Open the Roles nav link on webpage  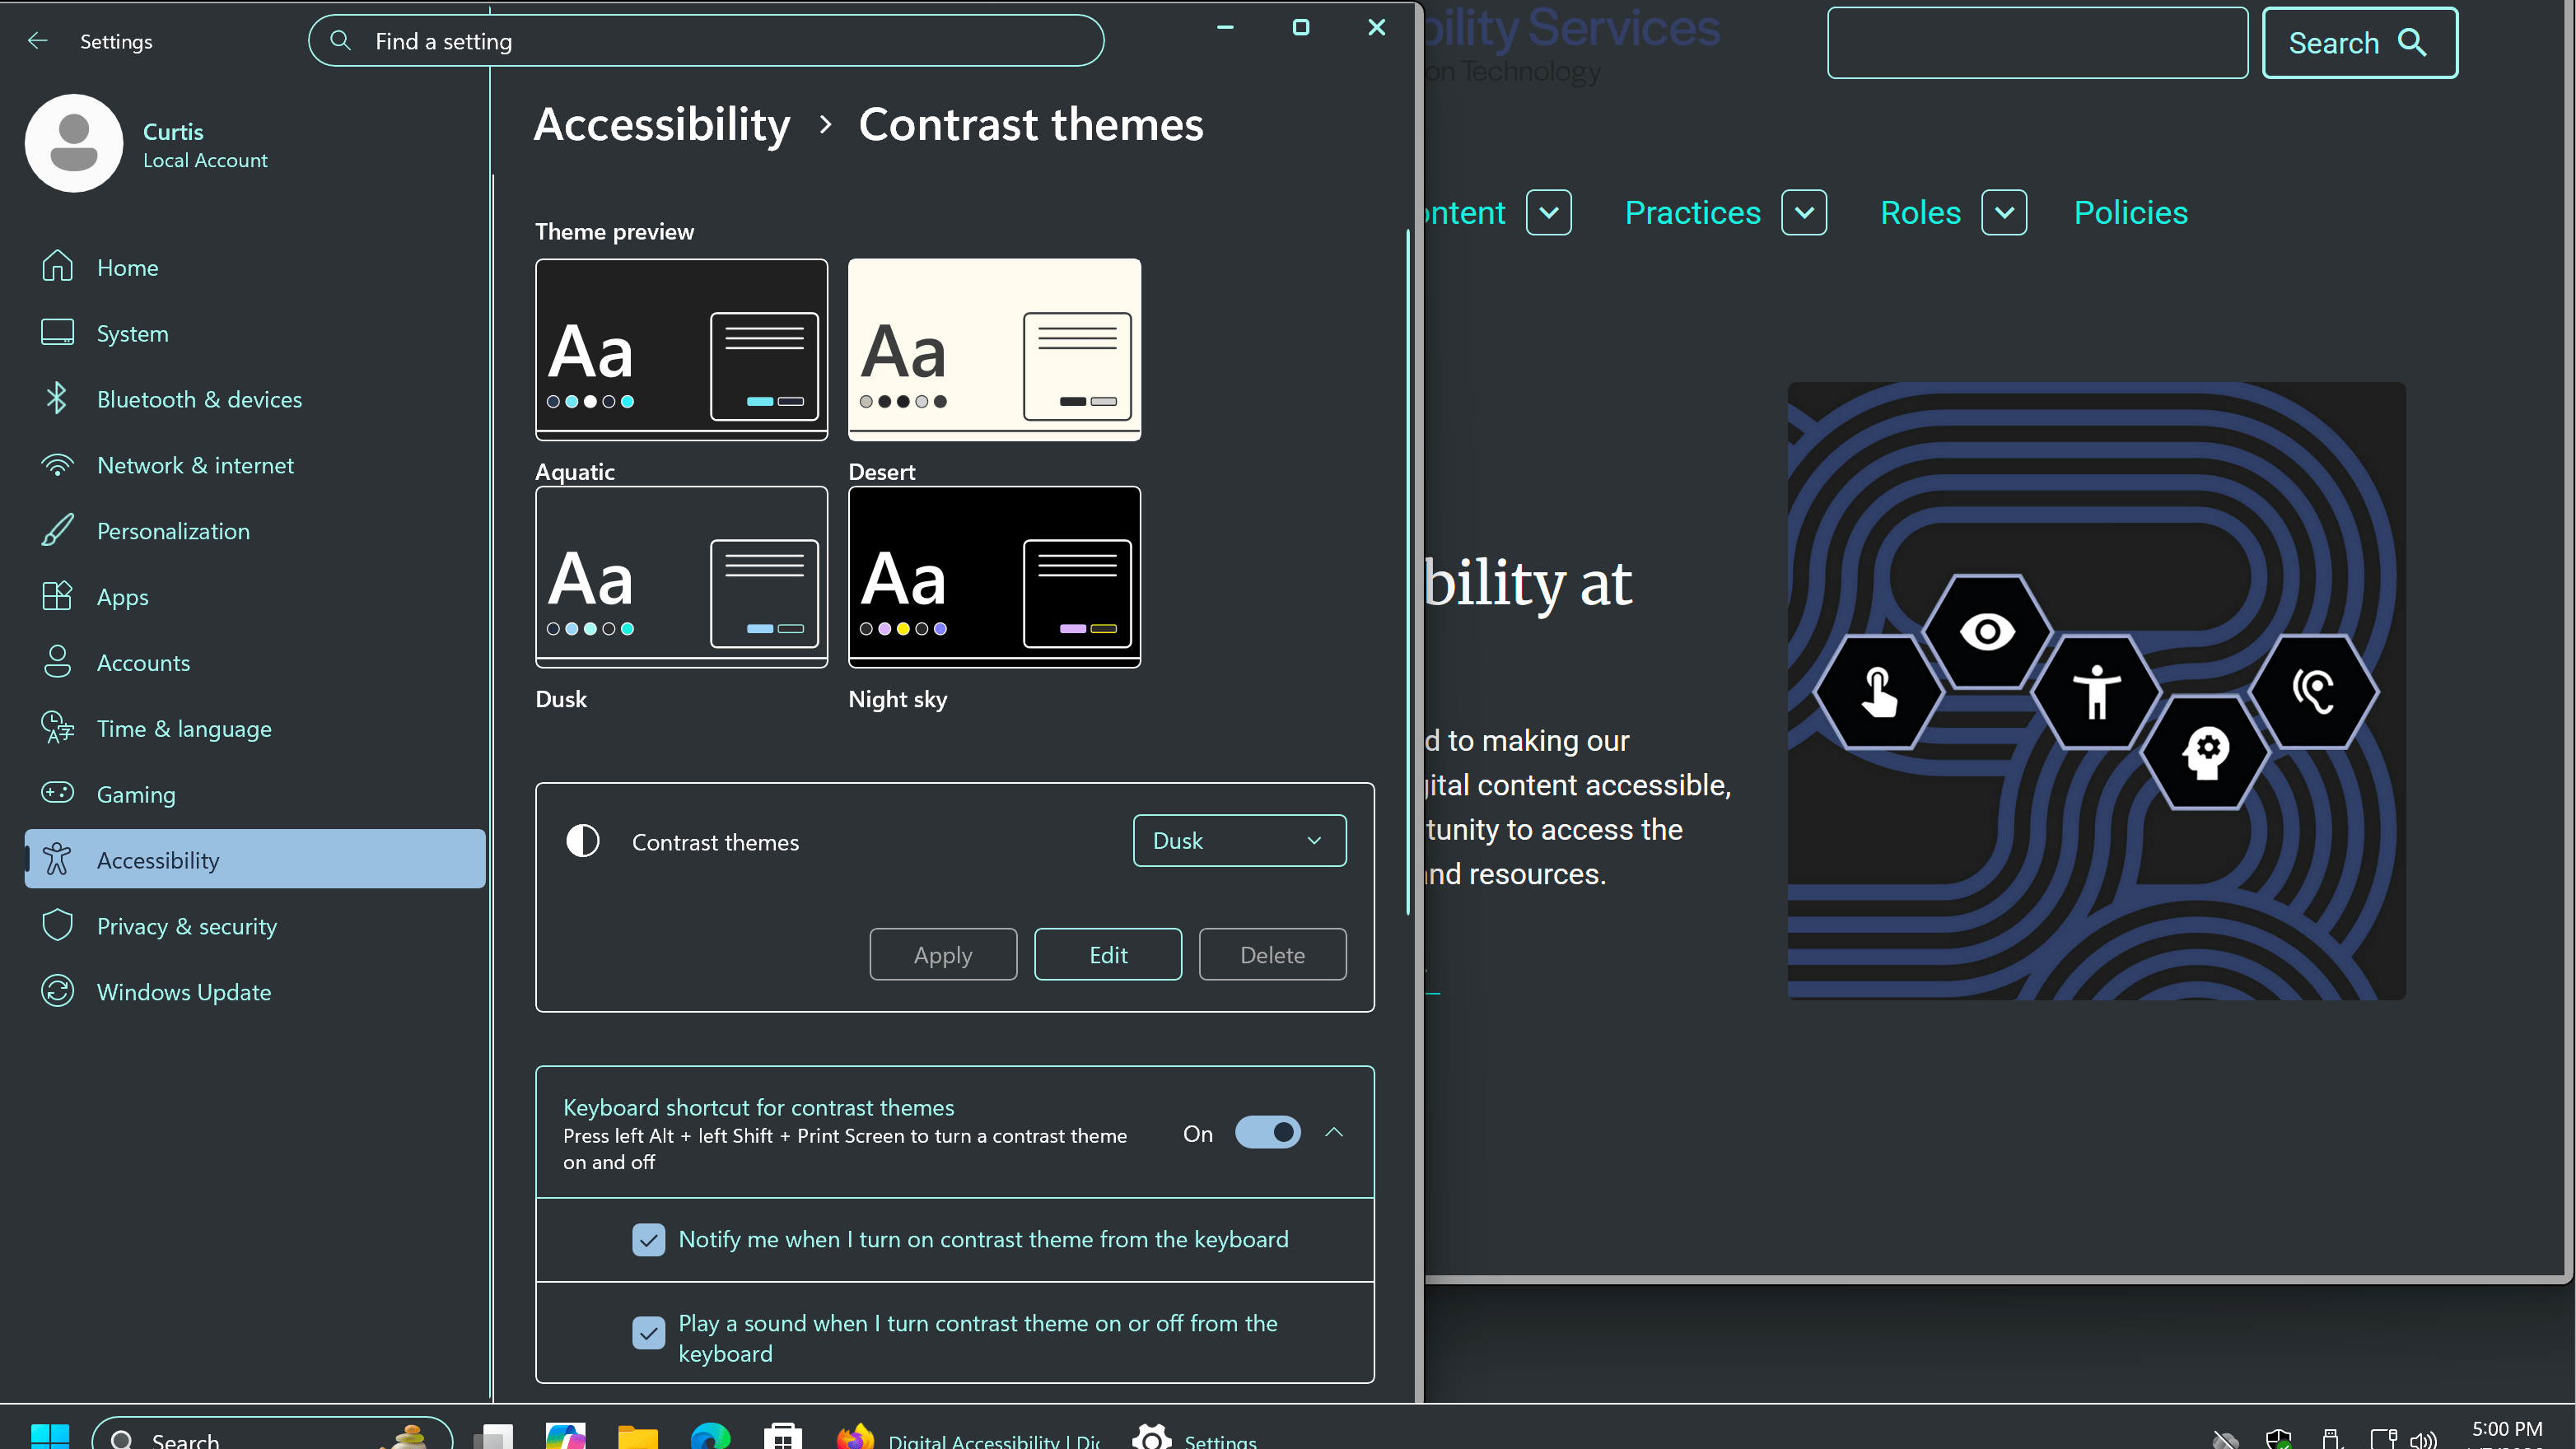pyautogui.click(x=1920, y=213)
